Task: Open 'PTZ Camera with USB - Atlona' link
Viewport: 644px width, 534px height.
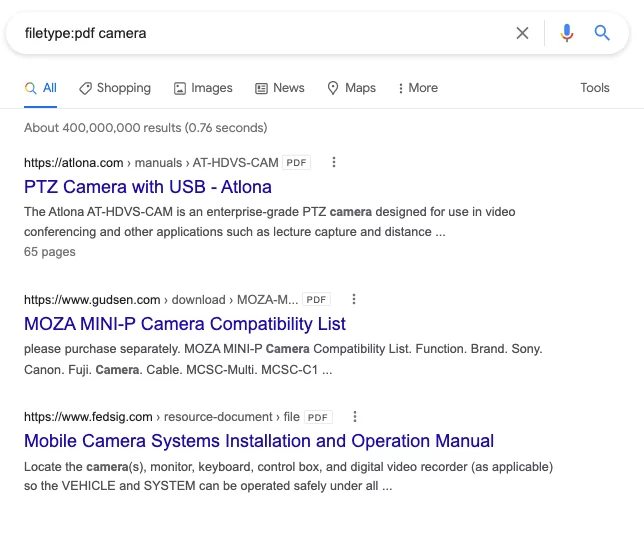Action: point(148,187)
